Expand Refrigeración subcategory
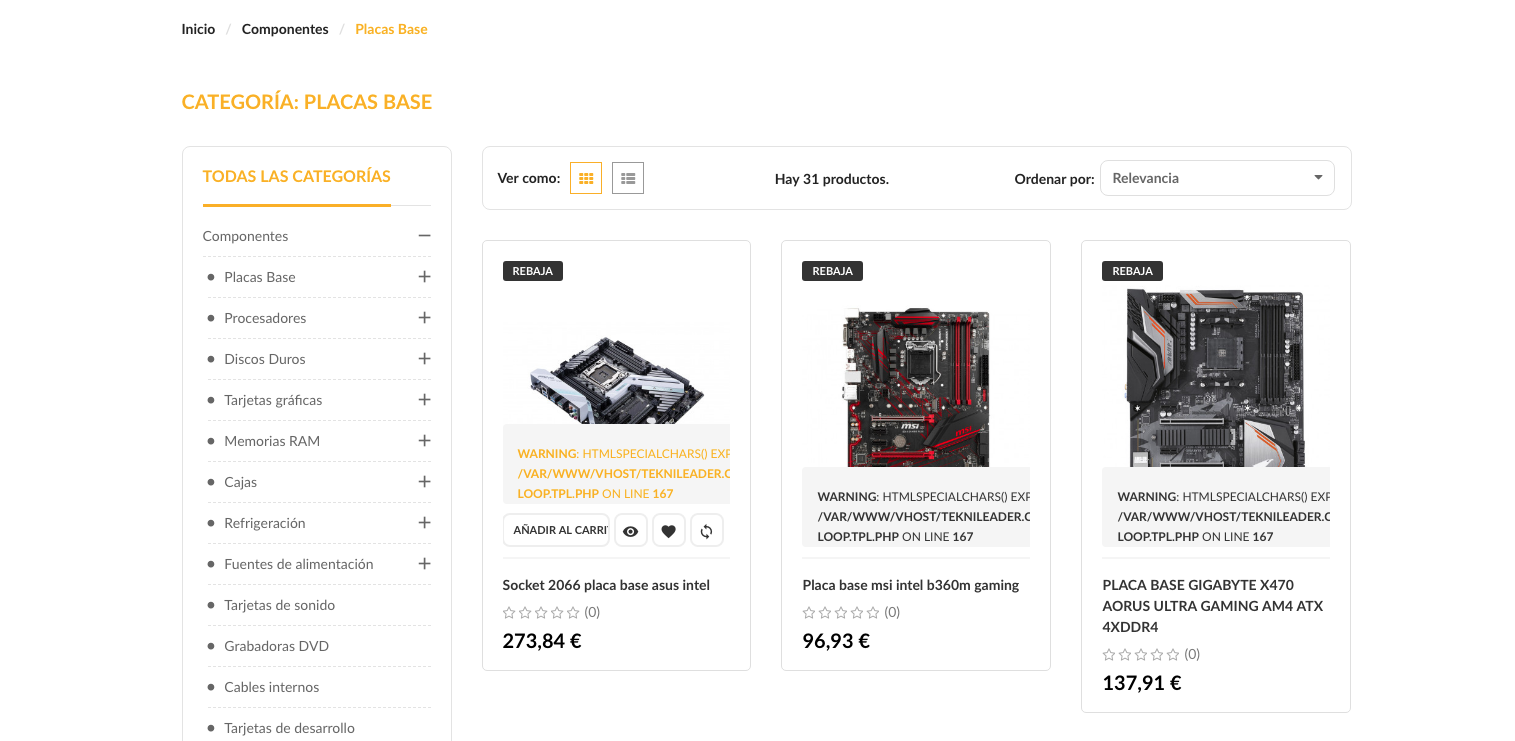 point(424,523)
